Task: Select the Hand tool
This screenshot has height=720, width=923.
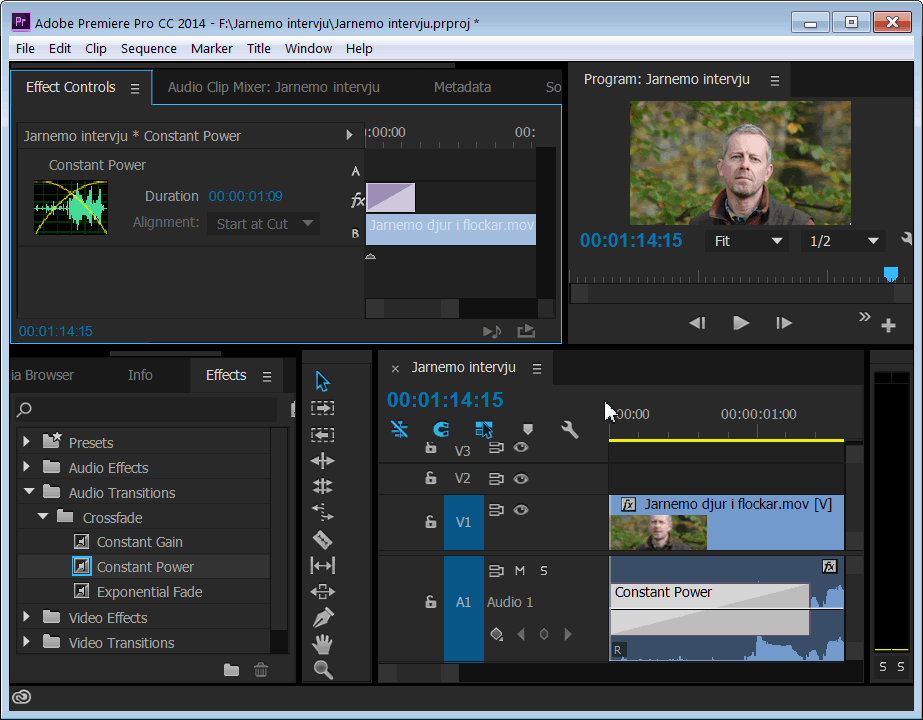Action: [323, 644]
